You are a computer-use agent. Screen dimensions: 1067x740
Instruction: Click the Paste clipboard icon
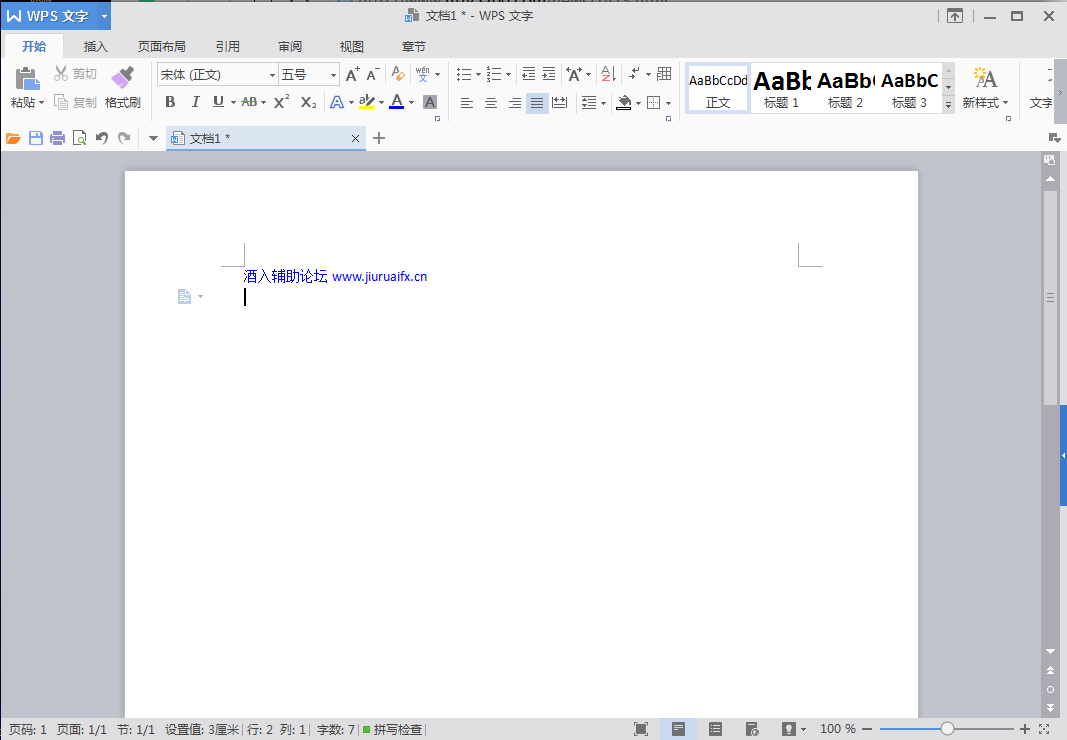point(27,78)
